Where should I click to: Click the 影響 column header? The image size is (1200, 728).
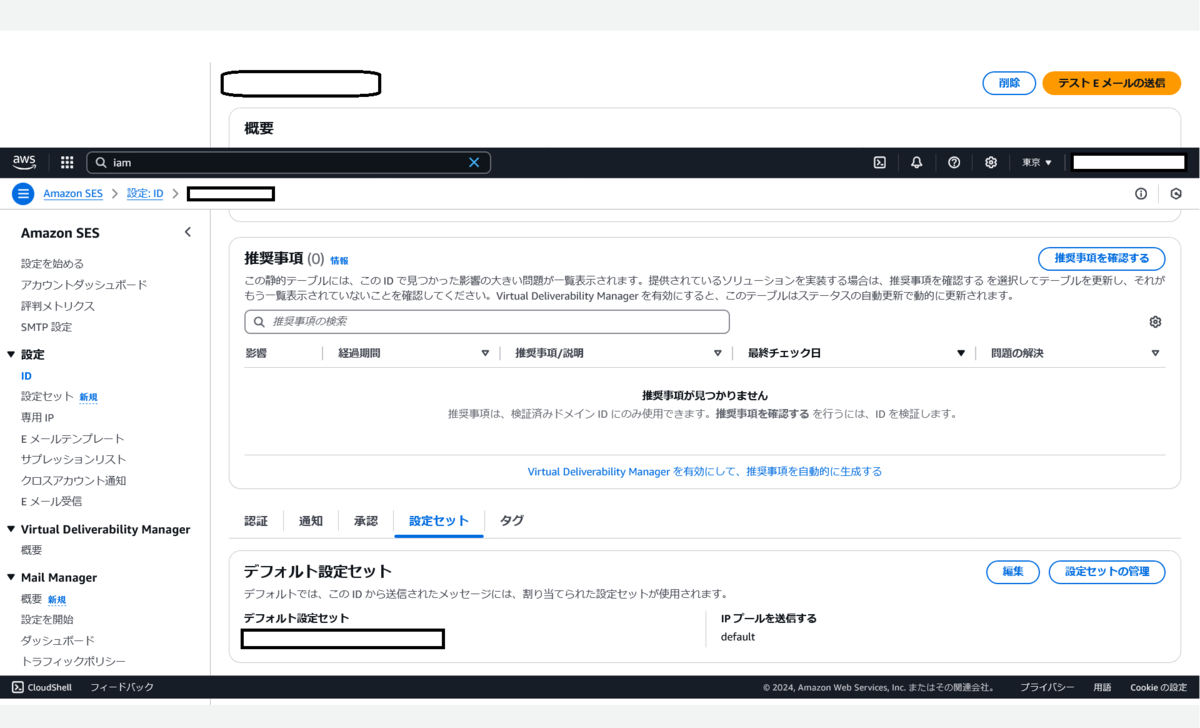coord(256,353)
